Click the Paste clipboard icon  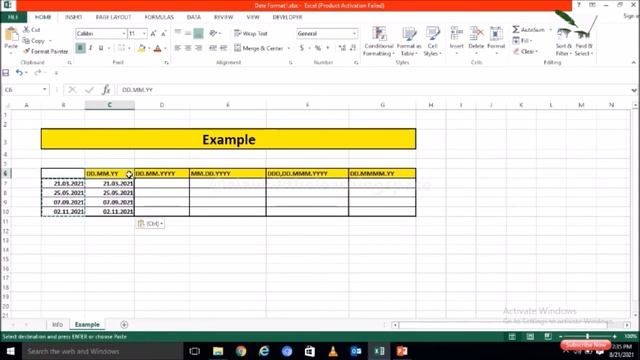pyautogui.click(x=11, y=35)
